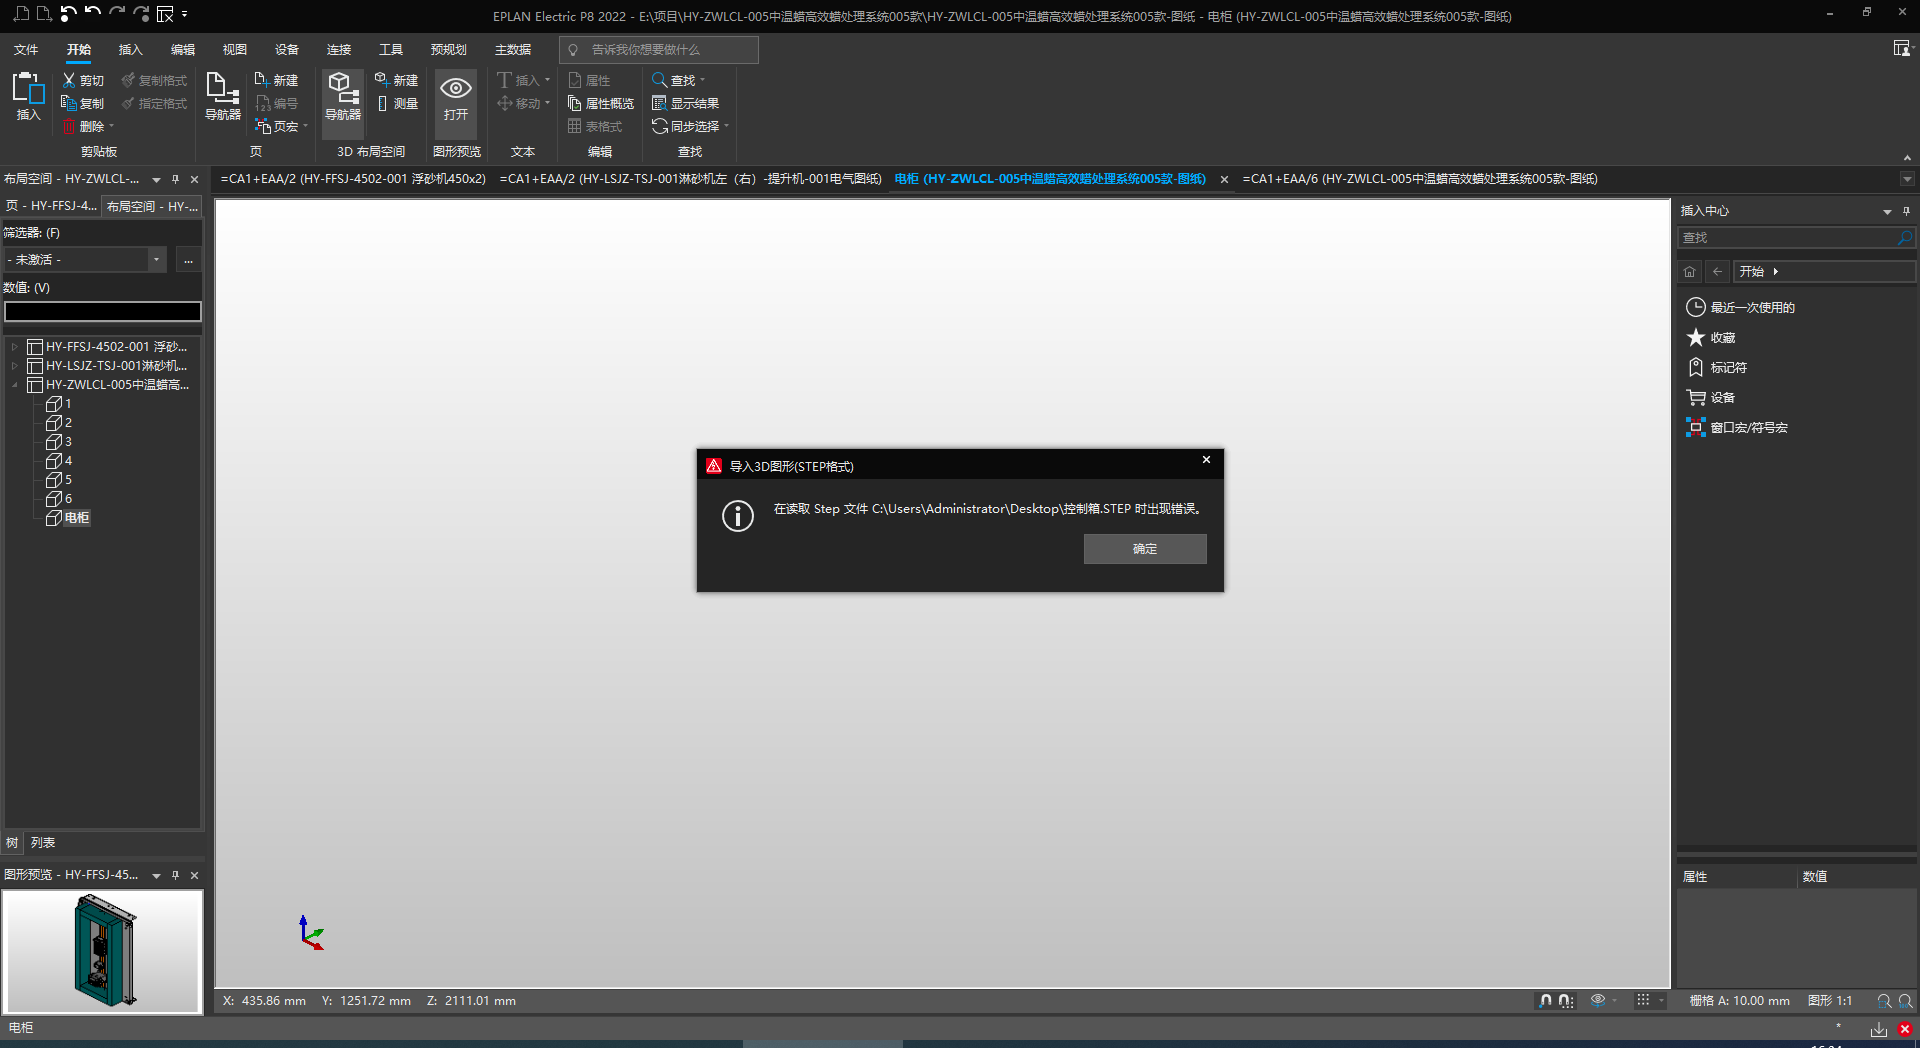The image size is (1920, 1048).
Task: Open graphical preview with the eye icon
Action: click(x=456, y=96)
